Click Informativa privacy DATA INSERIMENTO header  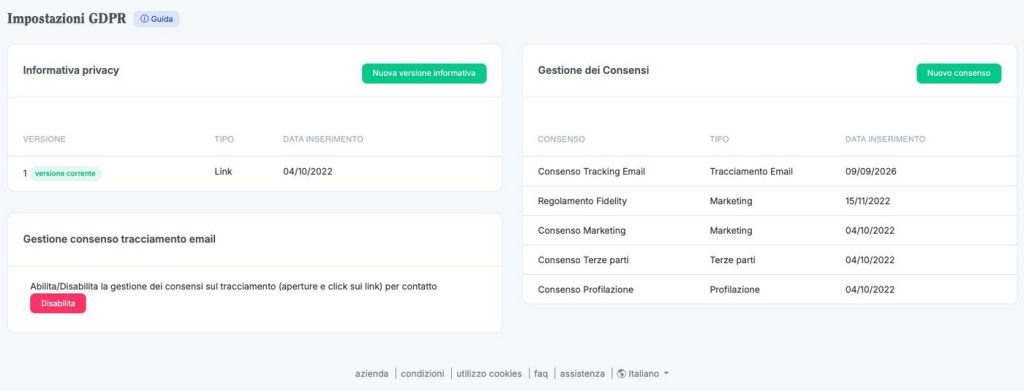pos(323,139)
